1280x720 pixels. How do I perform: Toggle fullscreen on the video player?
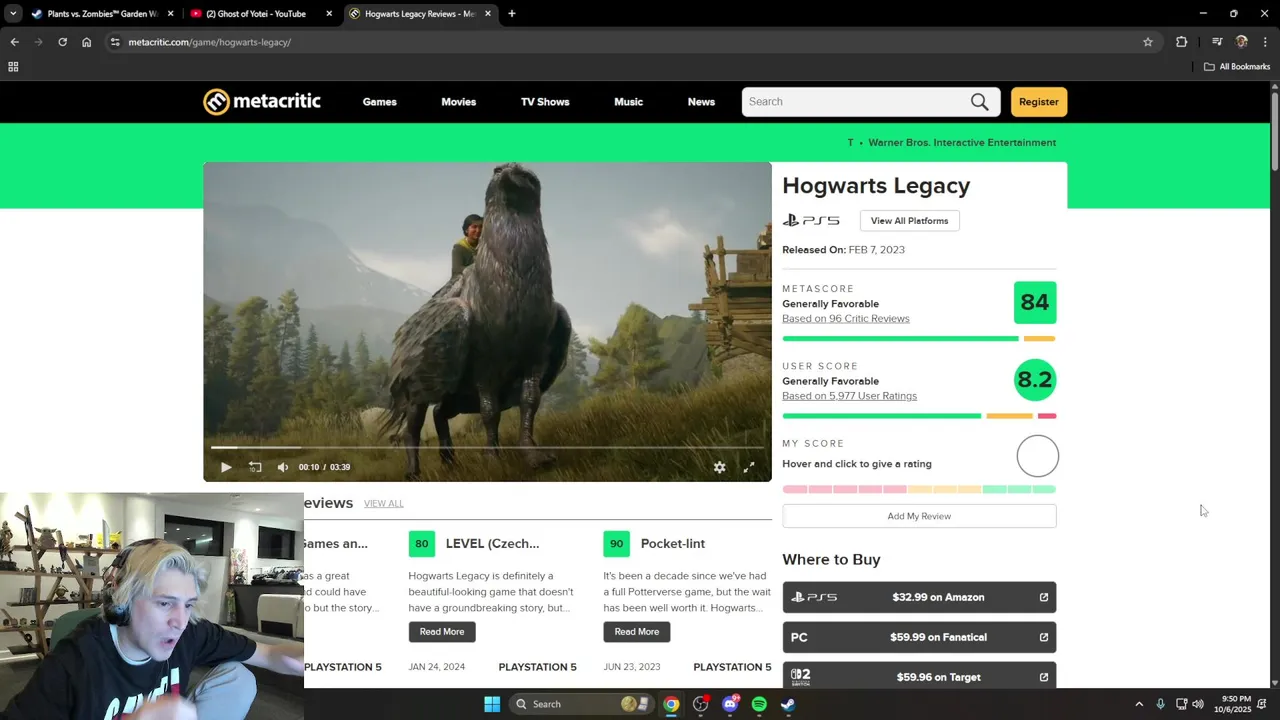pos(749,467)
